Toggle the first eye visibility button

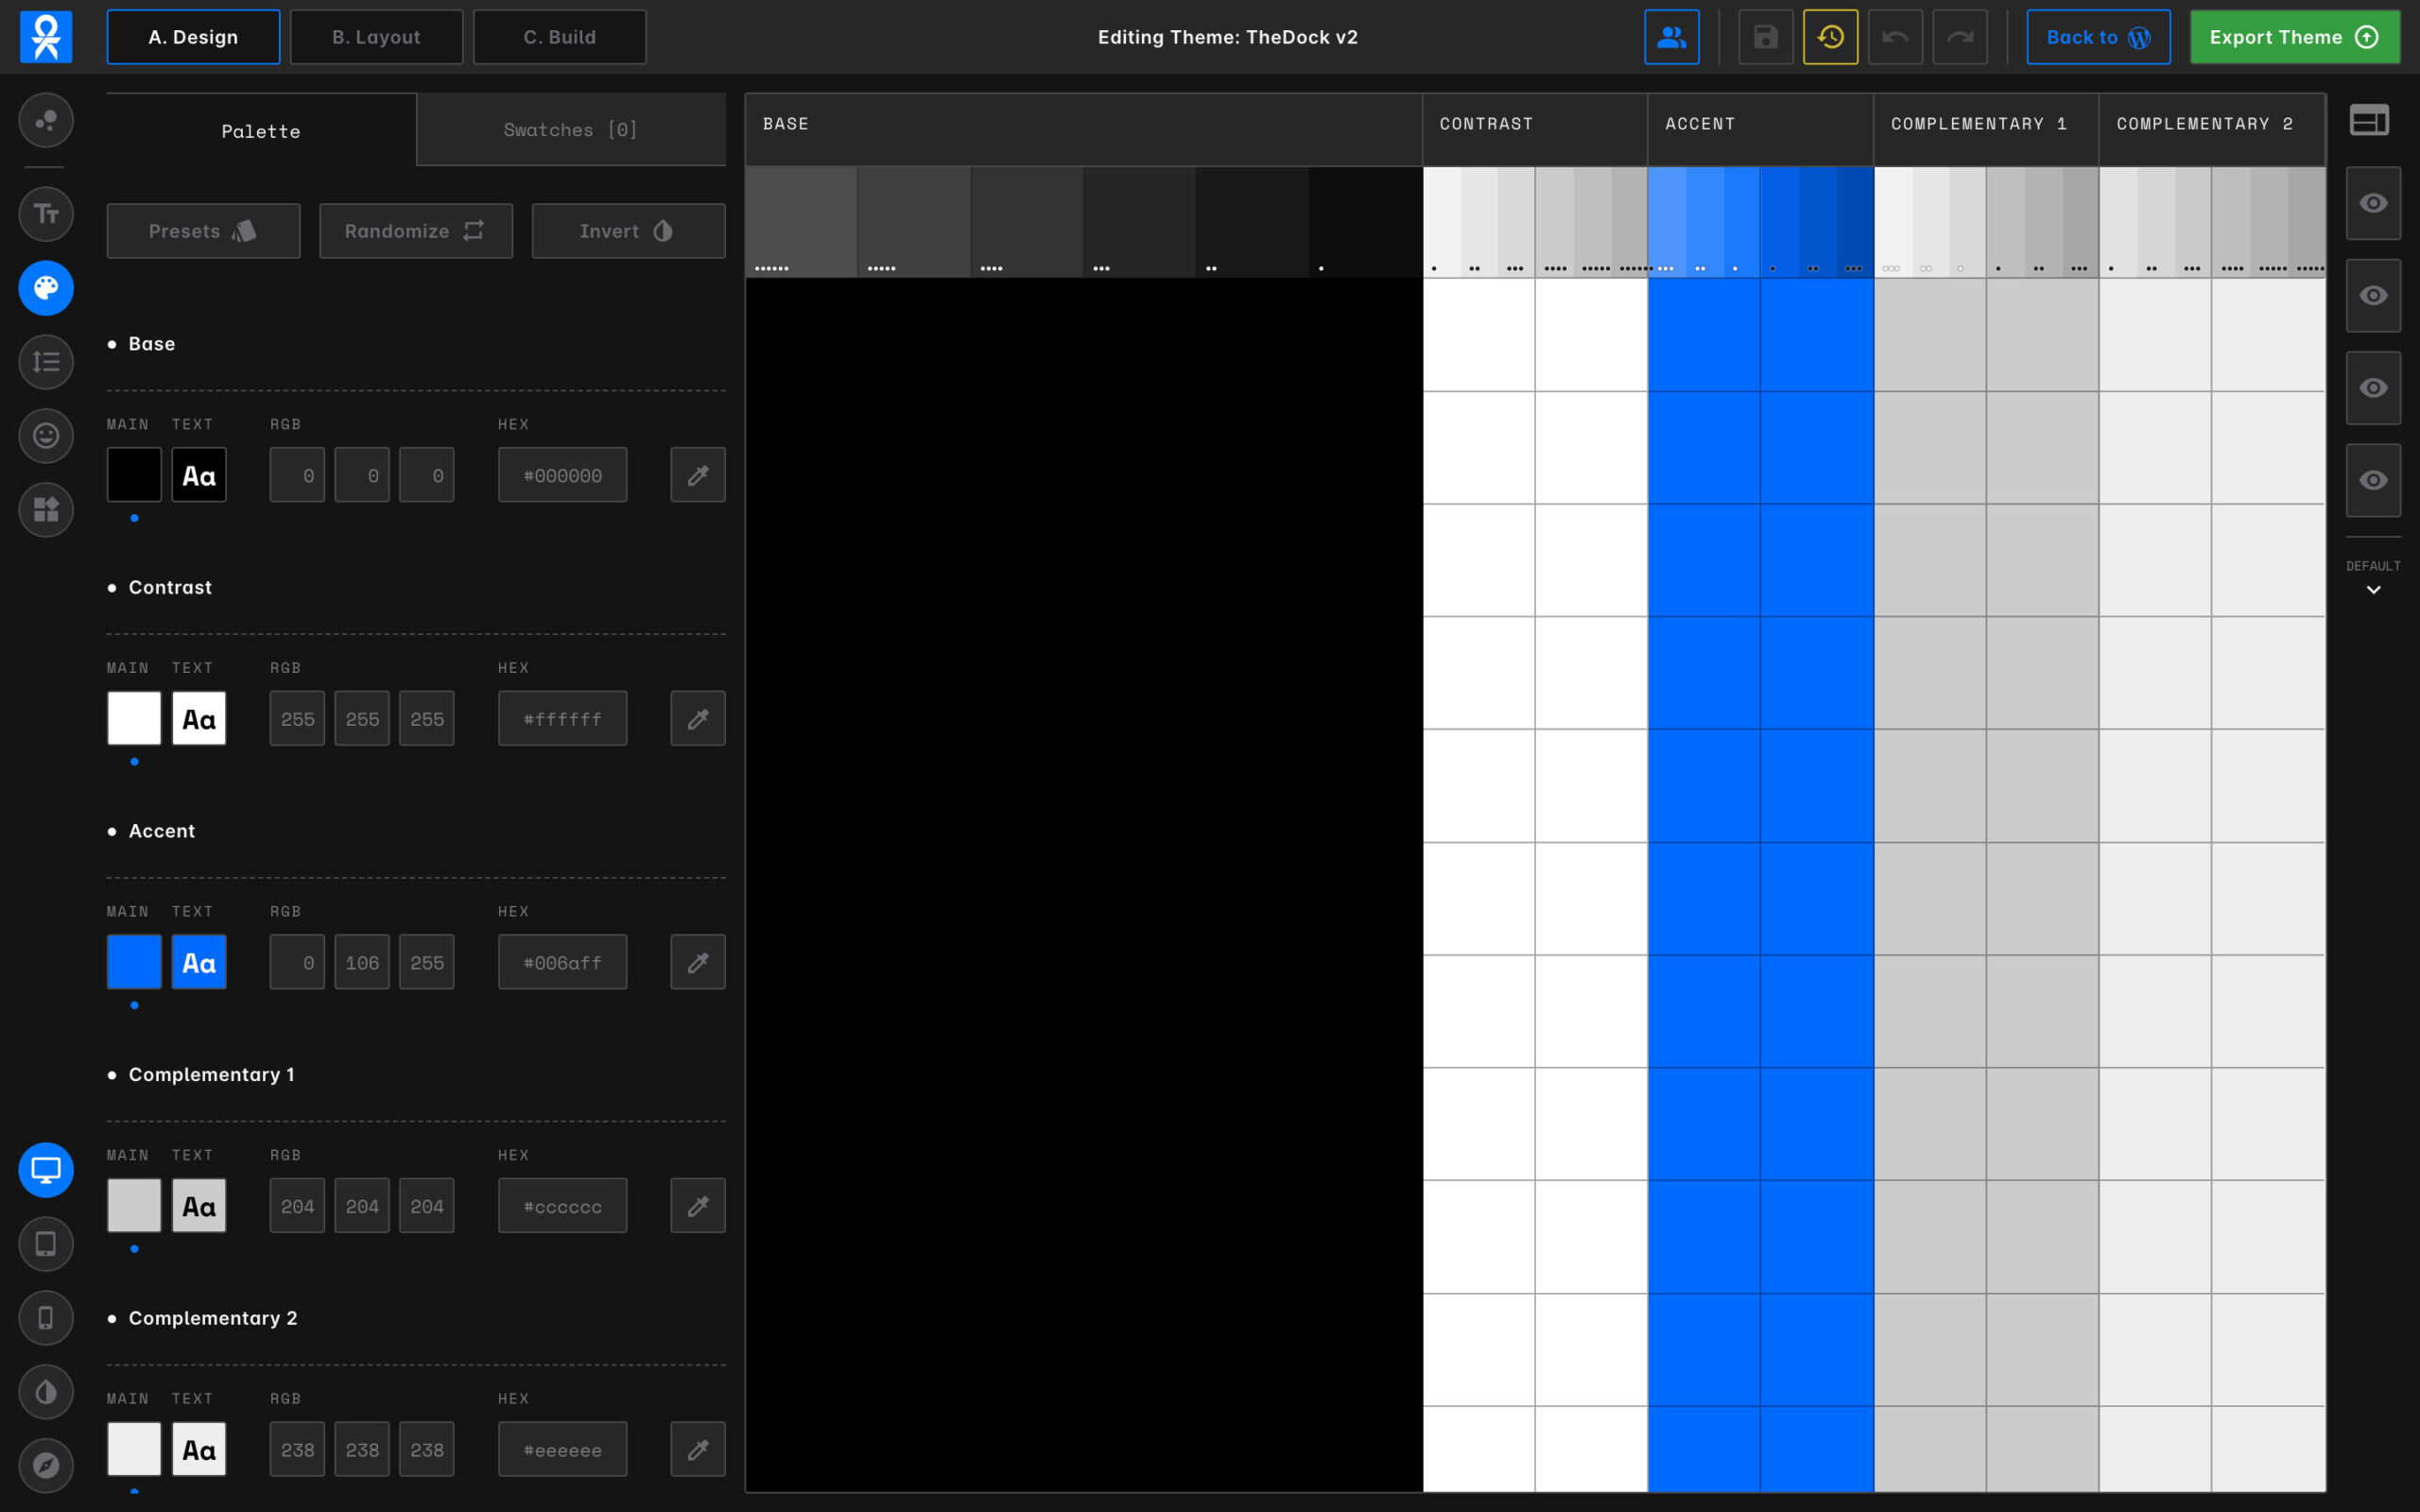tap(2373, 203)
